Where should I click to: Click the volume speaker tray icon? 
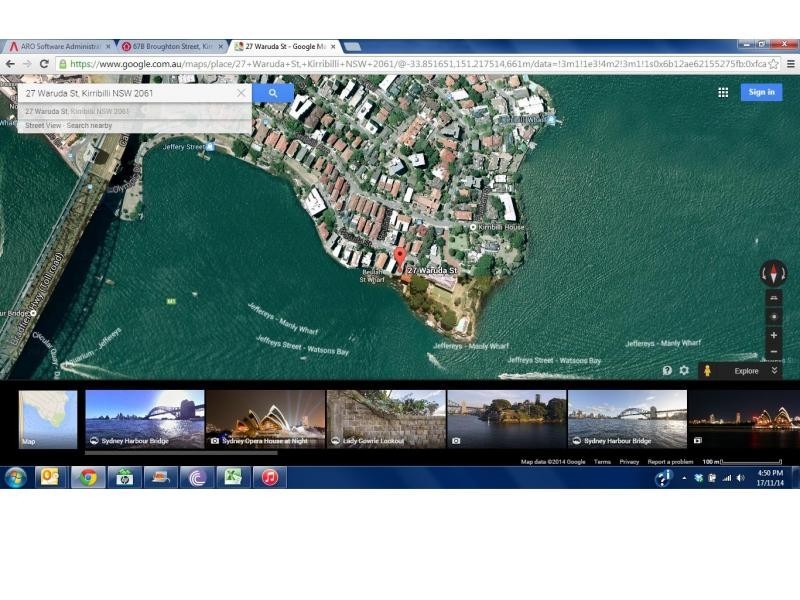741,478
